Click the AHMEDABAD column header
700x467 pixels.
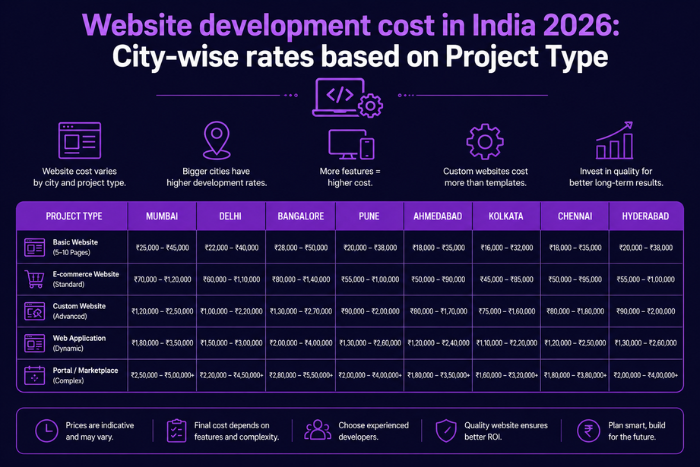[x=438, y=216]
